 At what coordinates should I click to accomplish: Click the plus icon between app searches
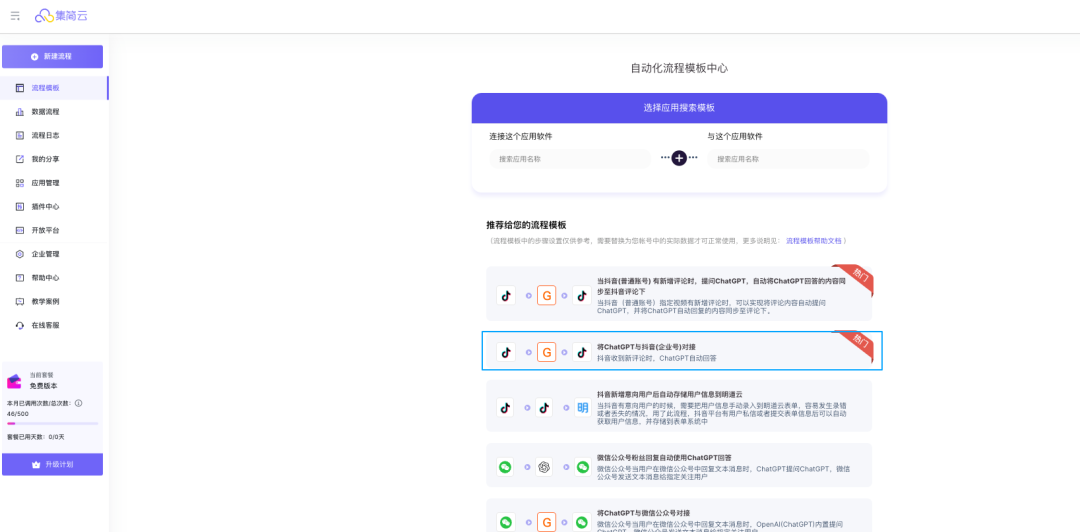[679, 158]
